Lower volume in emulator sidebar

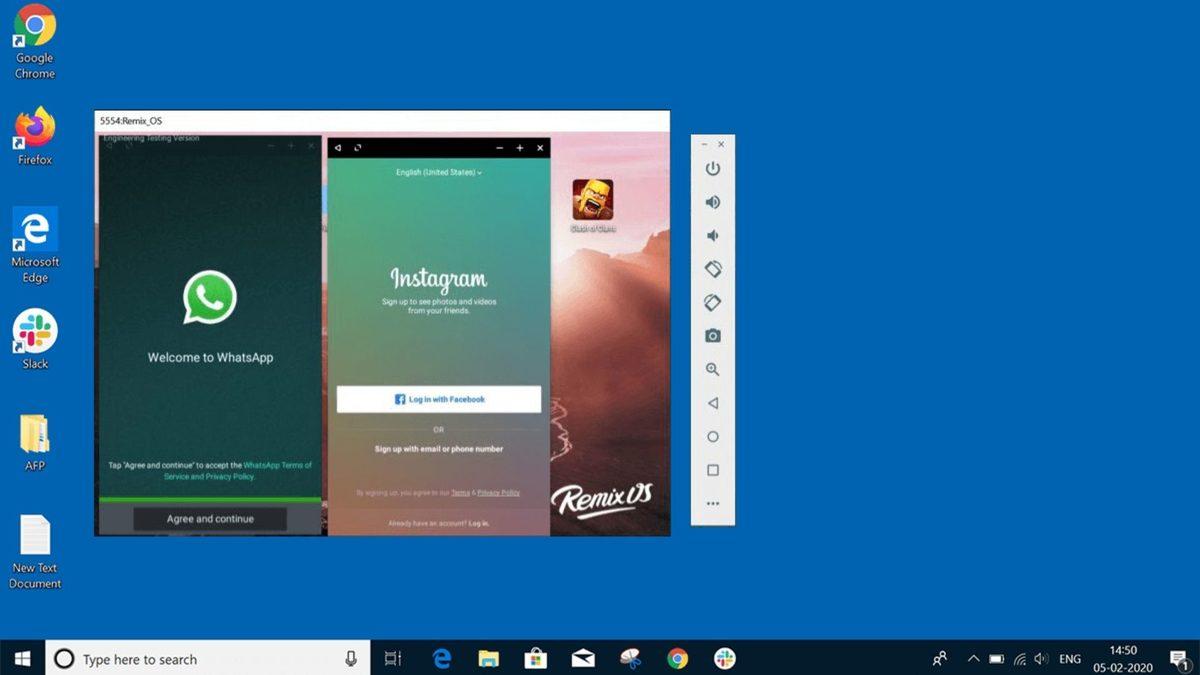tap(712, 236)
